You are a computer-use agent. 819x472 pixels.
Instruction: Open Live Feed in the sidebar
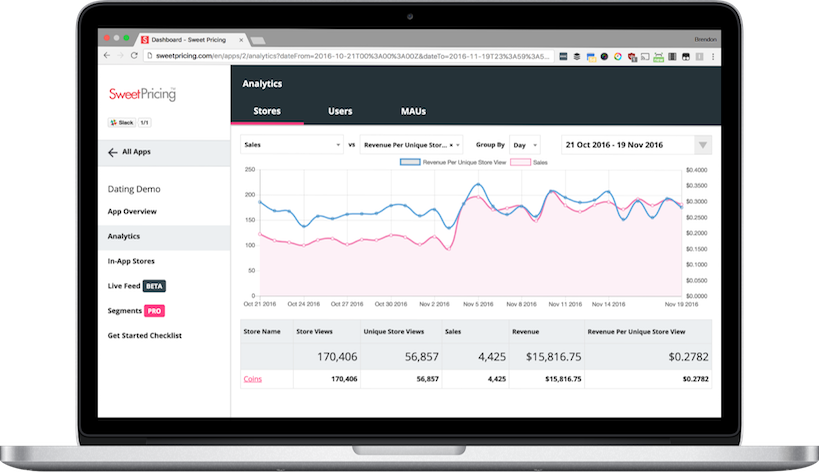[x=124, y=286]
